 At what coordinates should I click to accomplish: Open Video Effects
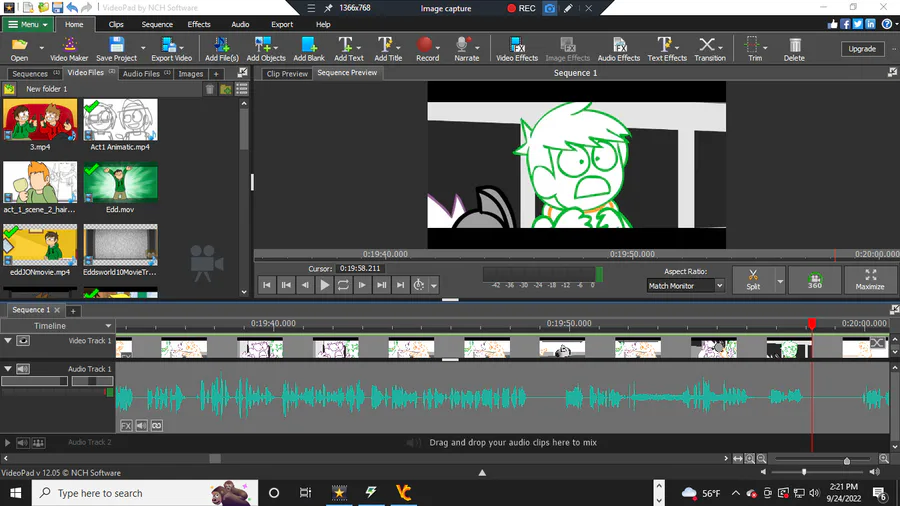pyautogui.click(x=517, y=49)
